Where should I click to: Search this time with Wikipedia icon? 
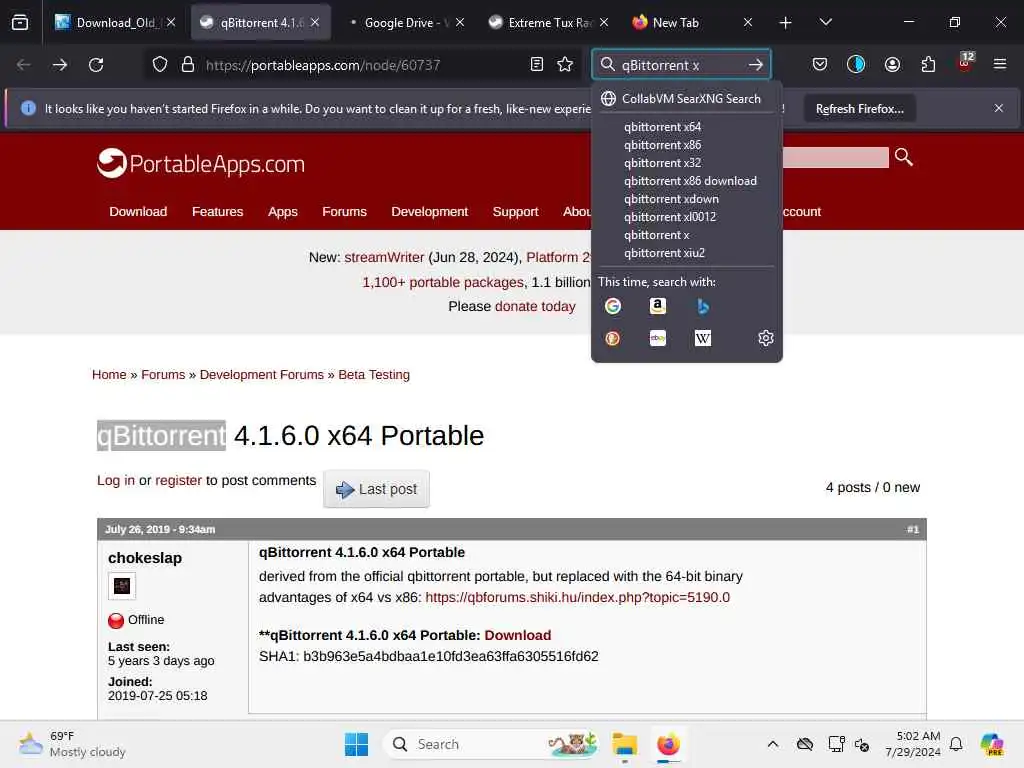coord(703,338)
